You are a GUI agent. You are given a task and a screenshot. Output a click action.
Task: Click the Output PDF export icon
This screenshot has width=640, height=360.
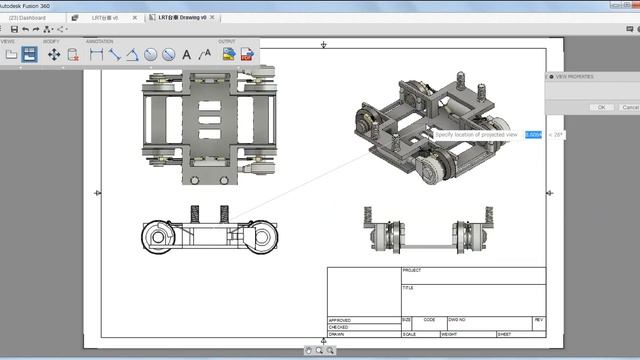tap(247, 54)
